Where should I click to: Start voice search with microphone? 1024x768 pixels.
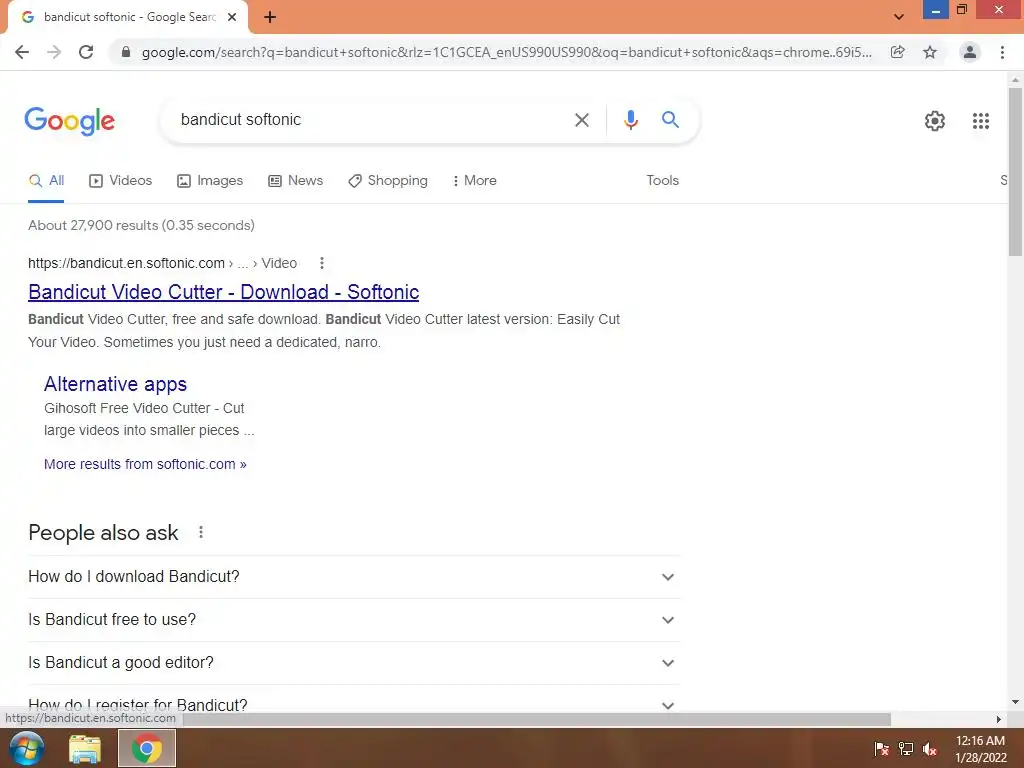click(630, 120)
